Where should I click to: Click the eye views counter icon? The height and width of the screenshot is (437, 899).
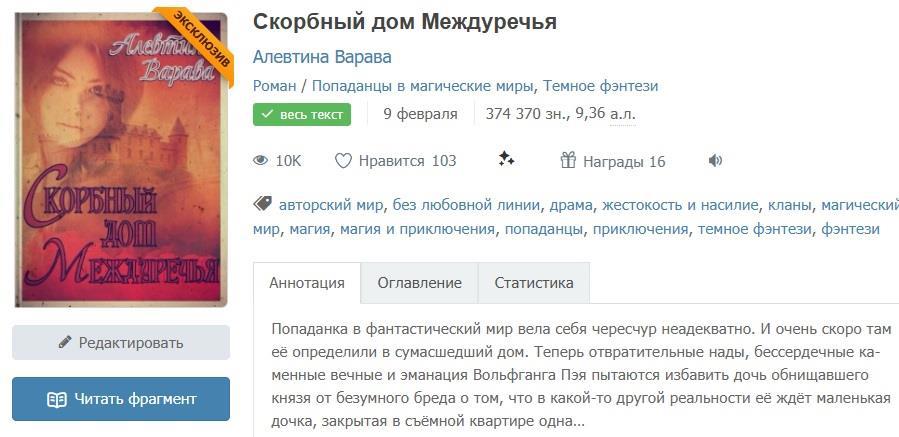coord(261,161)
